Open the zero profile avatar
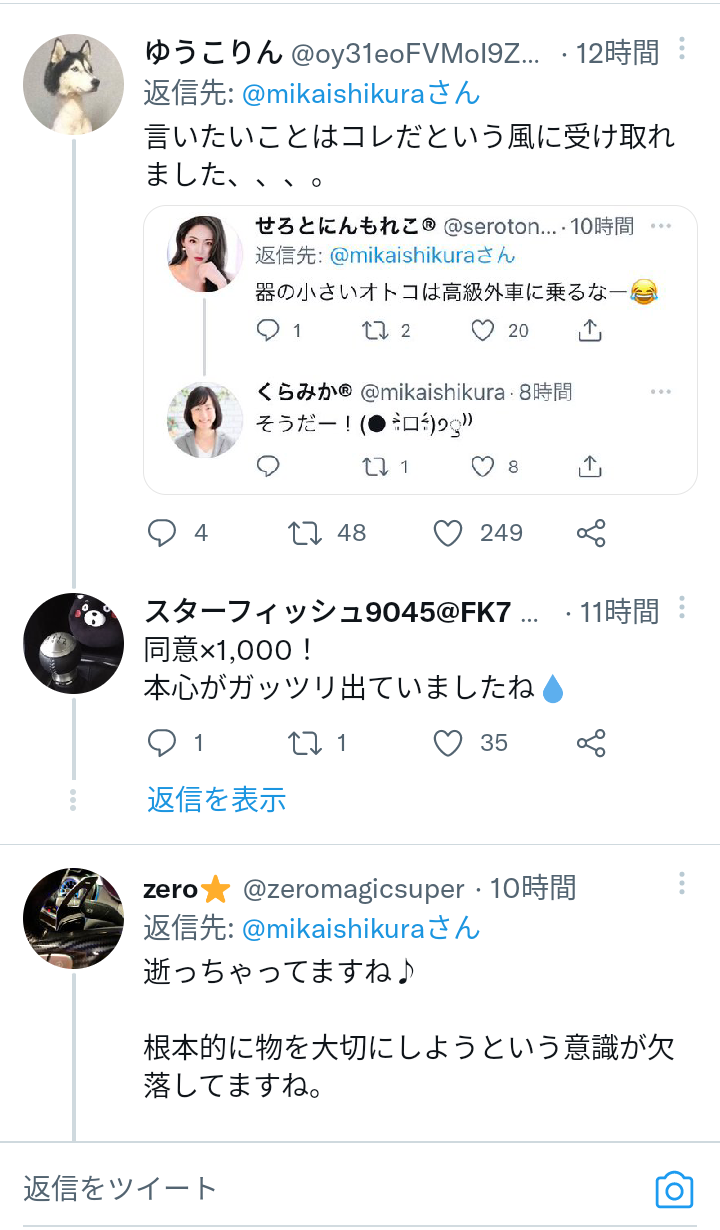Viewport: 720px width, 1230px height. tap(73, 918)
